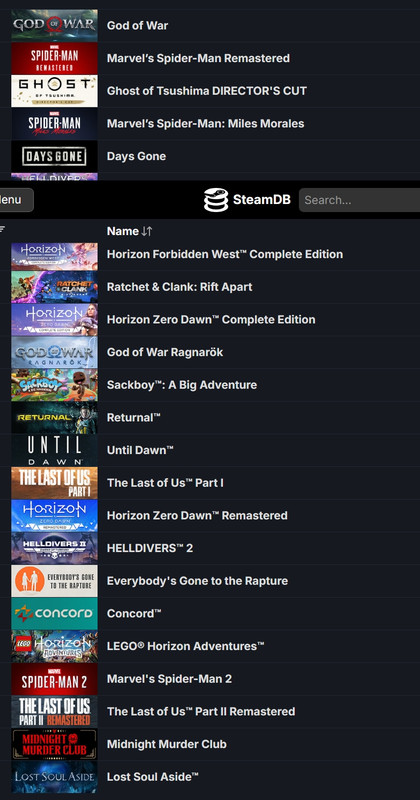
Task: Select The Last of Us Part II Remastered name
Action: (201, 711)
